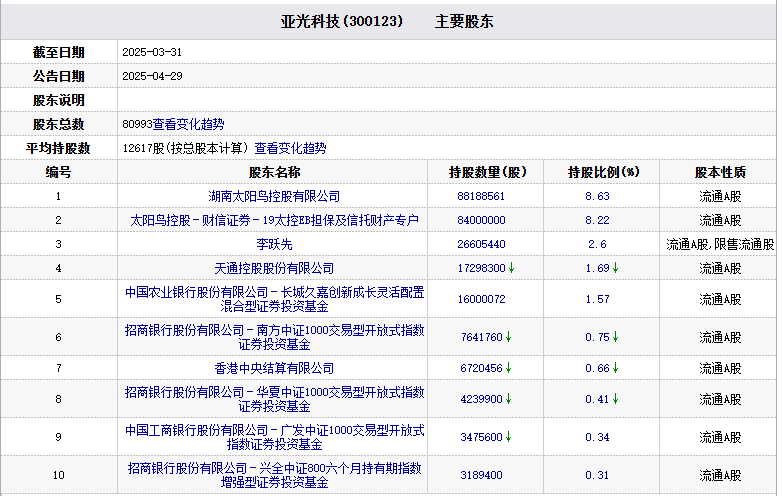Click the decrease arrow next to 0.66
The width and height of the screenshot is (782, 496).
tap(616, 368)
